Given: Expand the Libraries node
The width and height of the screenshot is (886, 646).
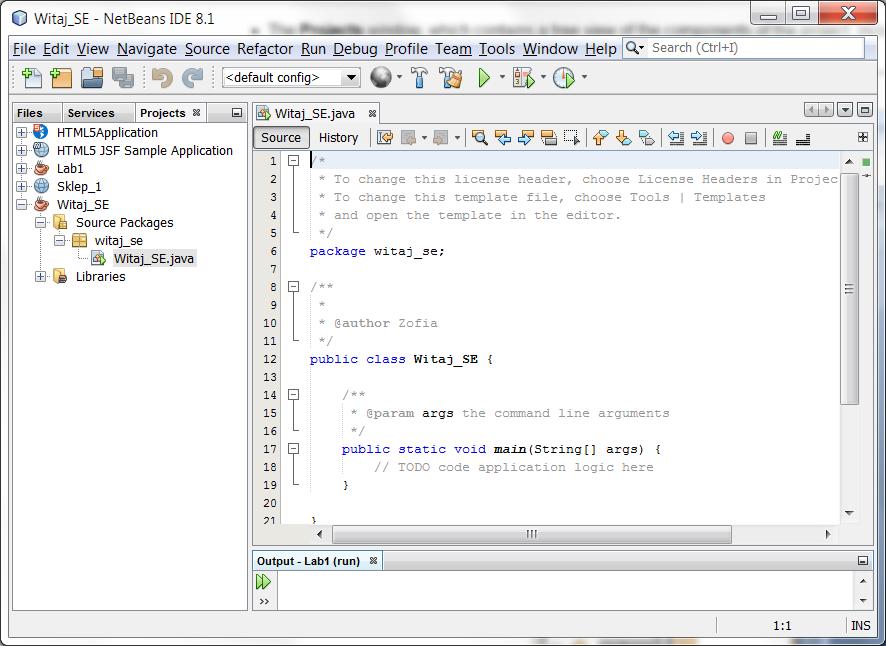Looking at the screenshot, I should click(x=40, y=276).
